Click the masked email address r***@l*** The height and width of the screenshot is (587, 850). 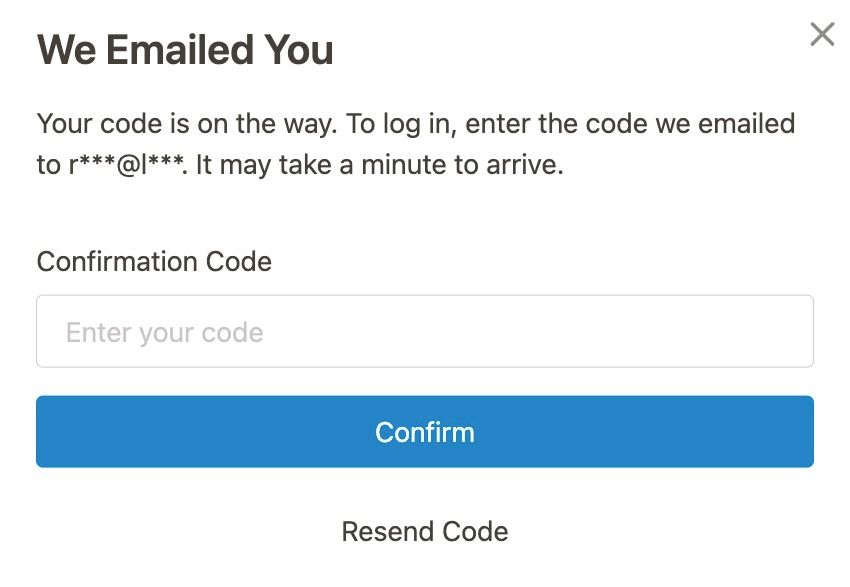(x=127, y=165)
